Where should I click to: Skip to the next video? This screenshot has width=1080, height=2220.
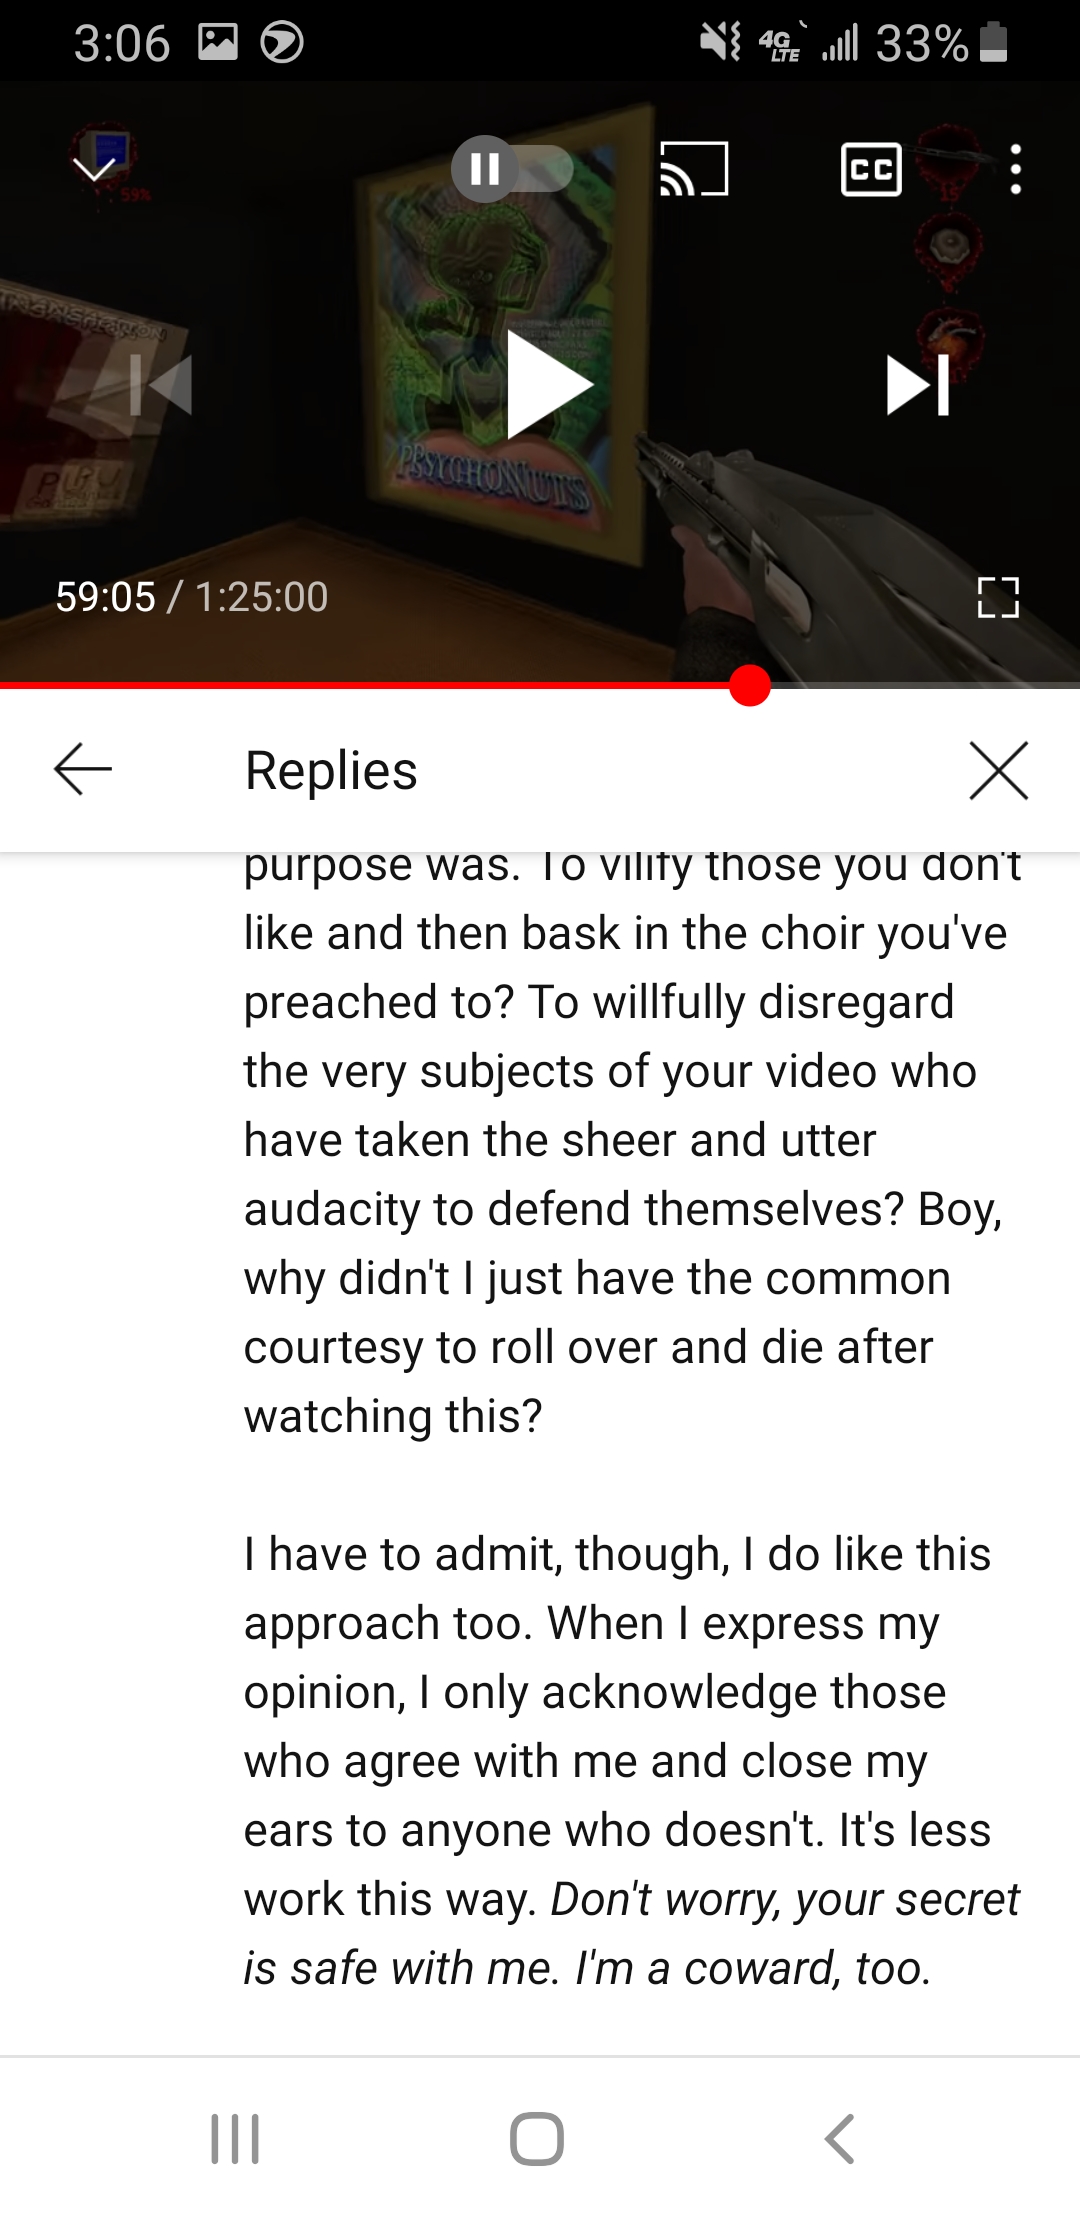[918, 385]
